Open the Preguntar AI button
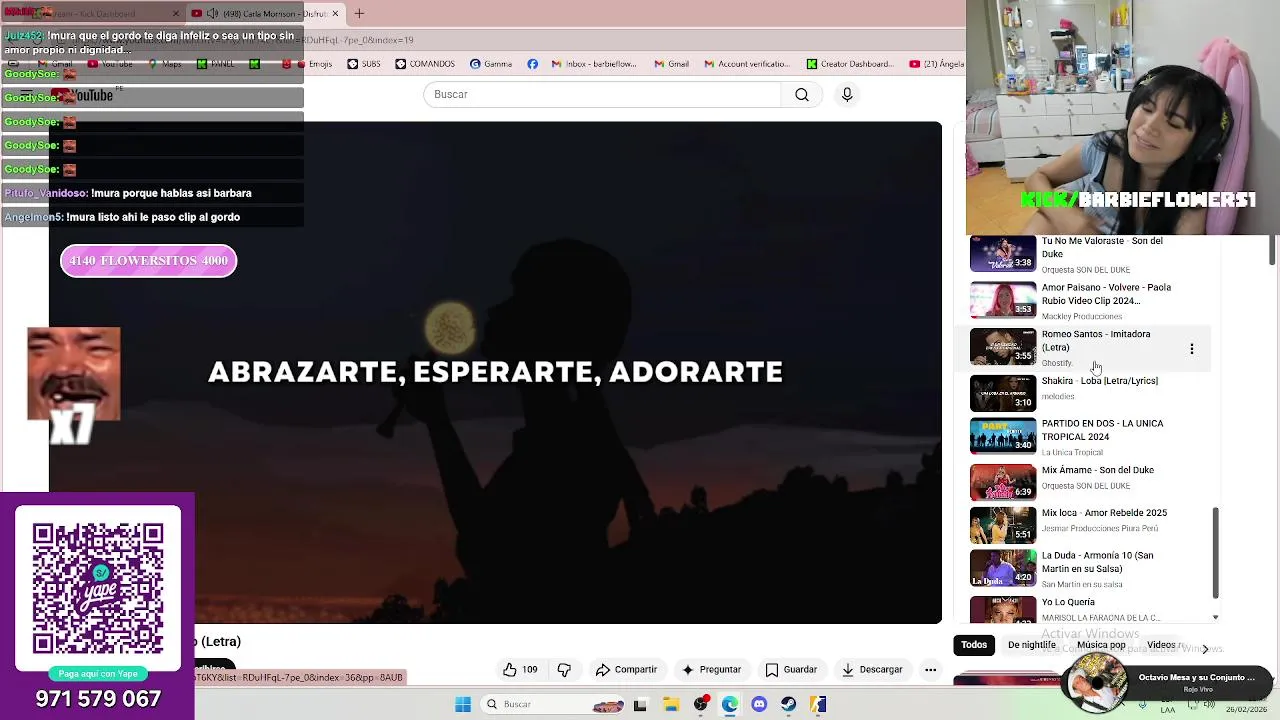 click(711, 669)
